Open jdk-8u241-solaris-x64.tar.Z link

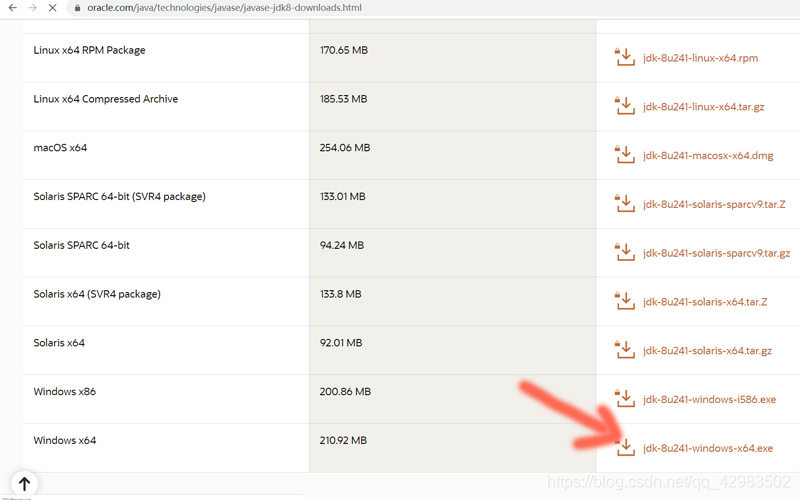coord(705,302)
